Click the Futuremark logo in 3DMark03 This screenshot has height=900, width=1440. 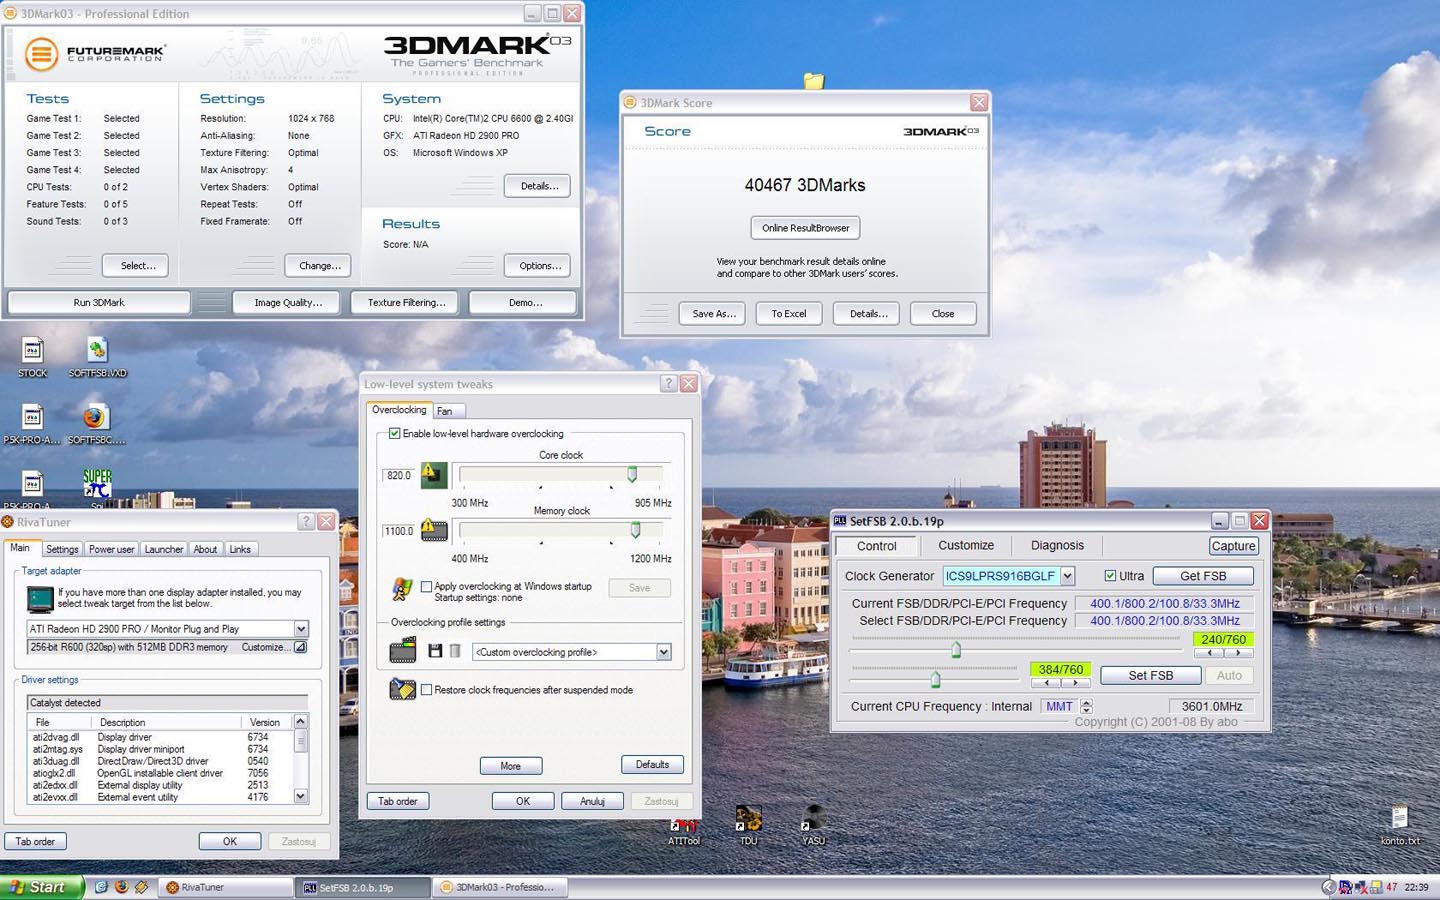(x=95, y=53)
